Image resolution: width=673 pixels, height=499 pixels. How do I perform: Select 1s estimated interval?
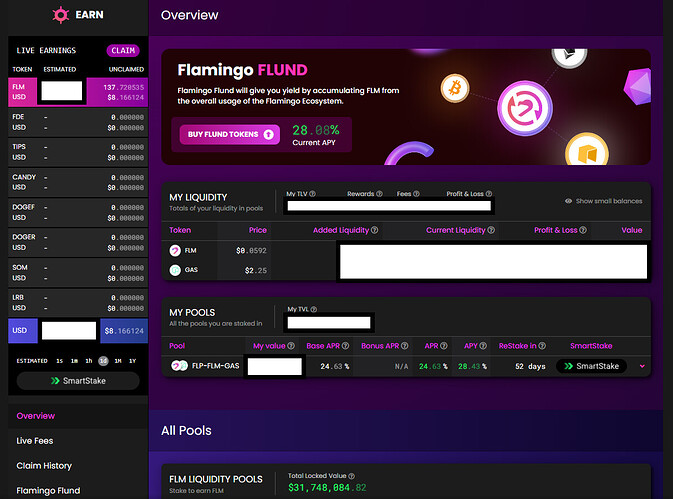(60, 361)
